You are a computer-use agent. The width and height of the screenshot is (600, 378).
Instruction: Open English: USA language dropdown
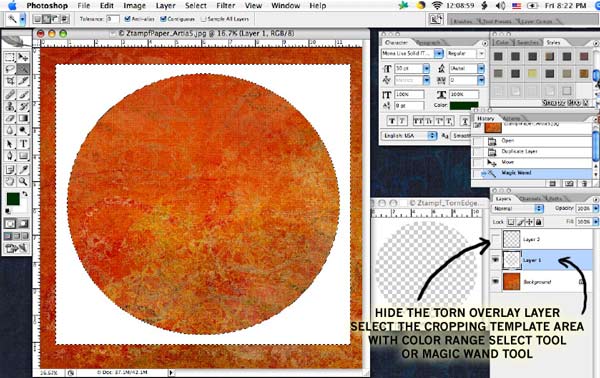pos(409,136)
